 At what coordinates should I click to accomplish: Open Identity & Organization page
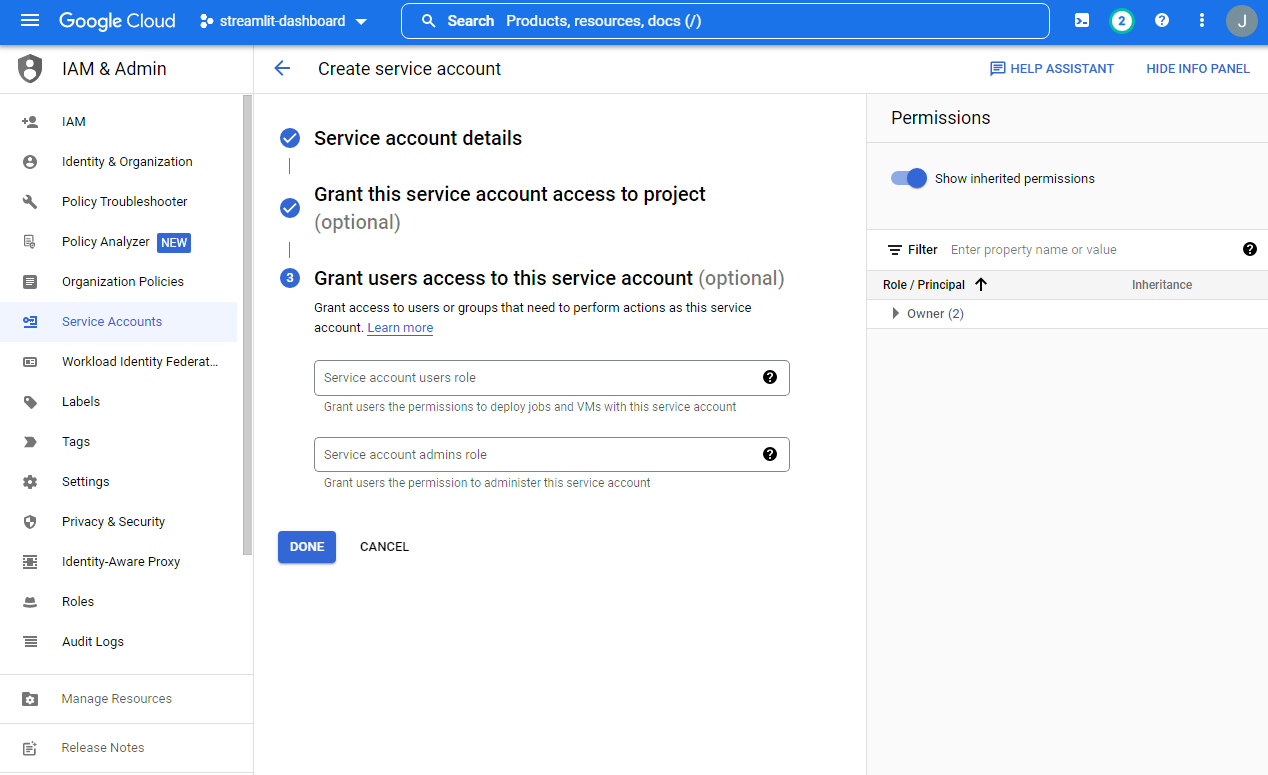pos(119,162)
